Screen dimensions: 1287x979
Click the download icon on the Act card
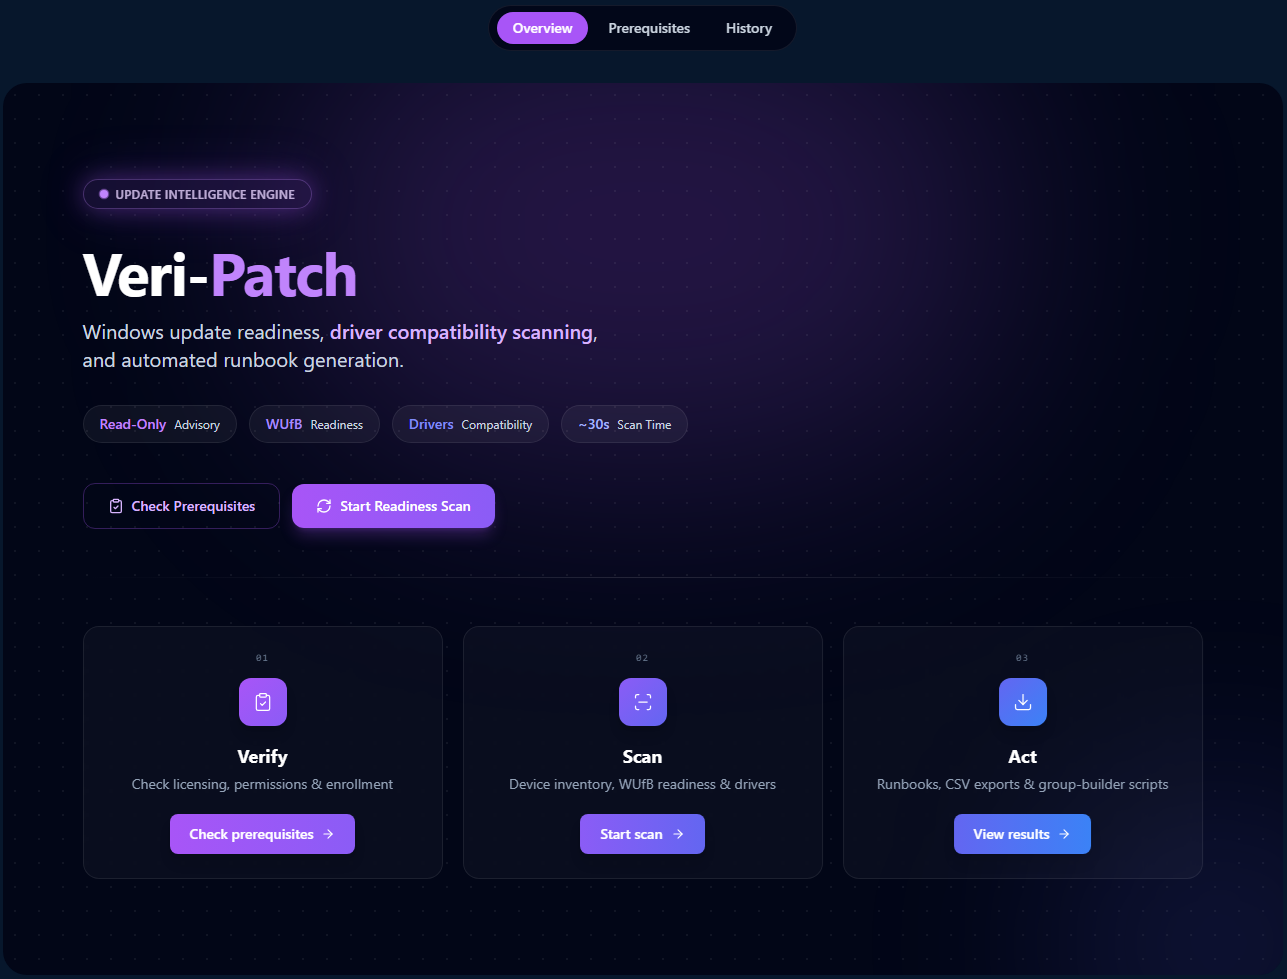pyautogui.click(x=1022, y=701)
